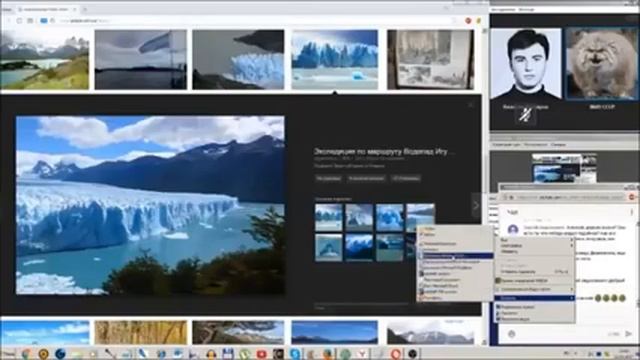Send the chat message with the arrow icon
This screenshot has height=360, width=640.
click(629, 334)
